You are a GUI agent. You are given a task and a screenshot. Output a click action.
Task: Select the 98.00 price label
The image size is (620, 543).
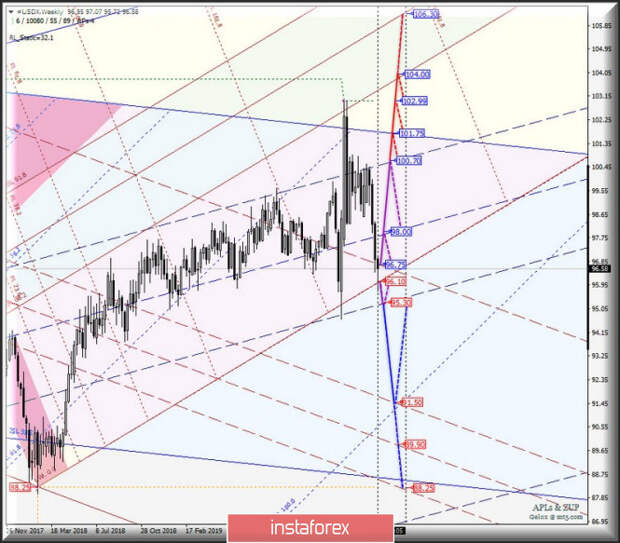(x=401, y=231)
